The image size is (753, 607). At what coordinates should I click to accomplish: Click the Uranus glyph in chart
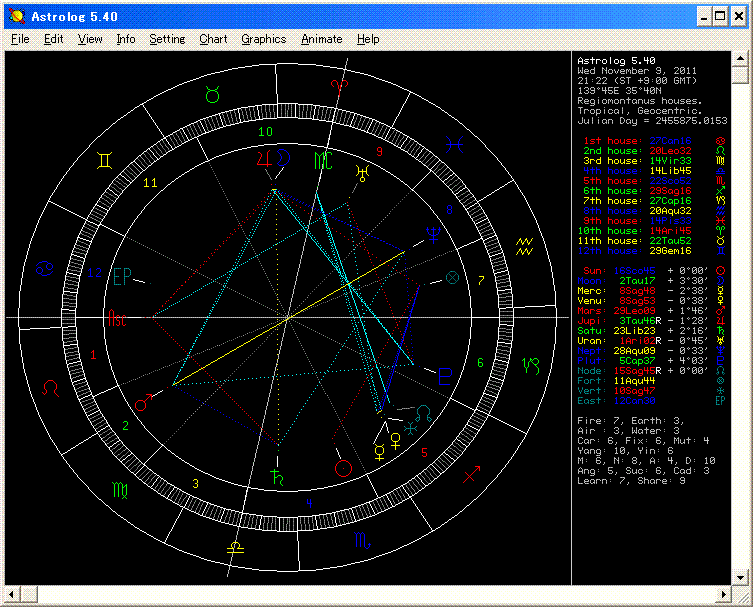pyautogui.click(x=362, y=173)
